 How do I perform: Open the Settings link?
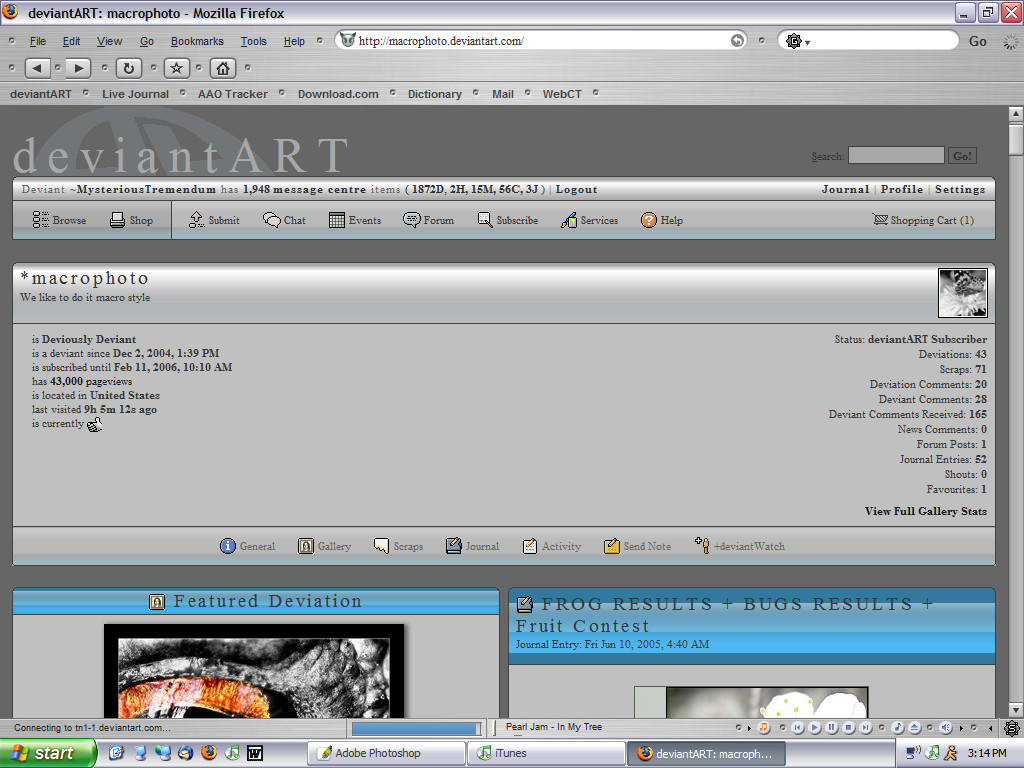(960, 189)
